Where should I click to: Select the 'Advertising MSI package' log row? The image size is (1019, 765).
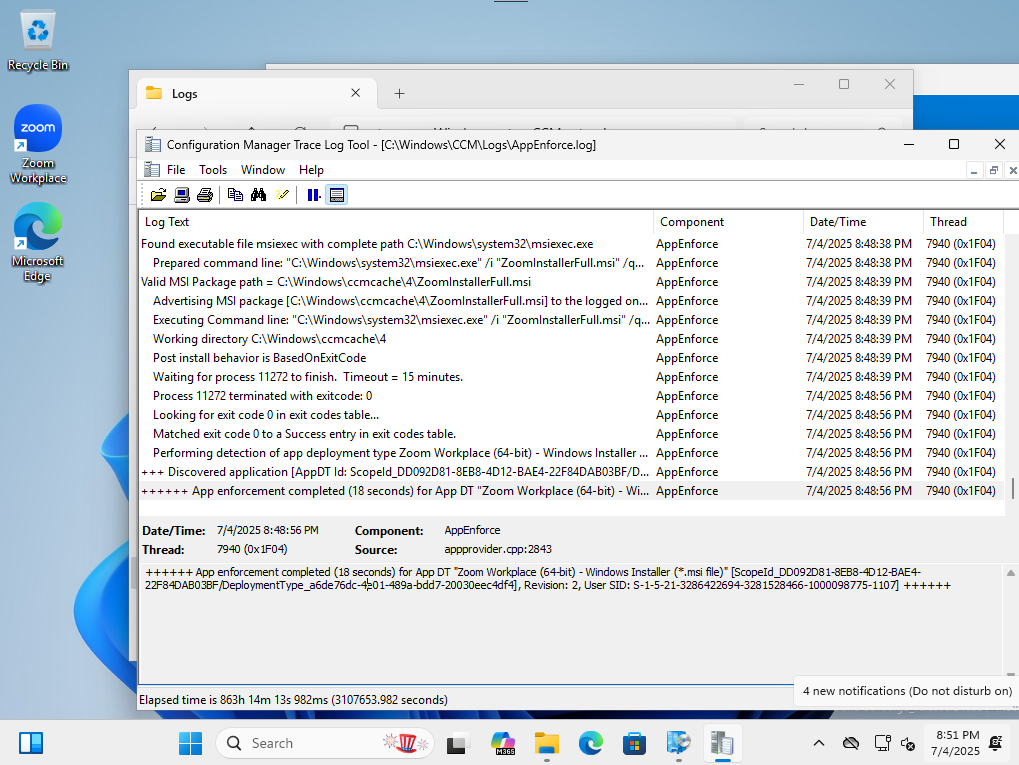572,301
